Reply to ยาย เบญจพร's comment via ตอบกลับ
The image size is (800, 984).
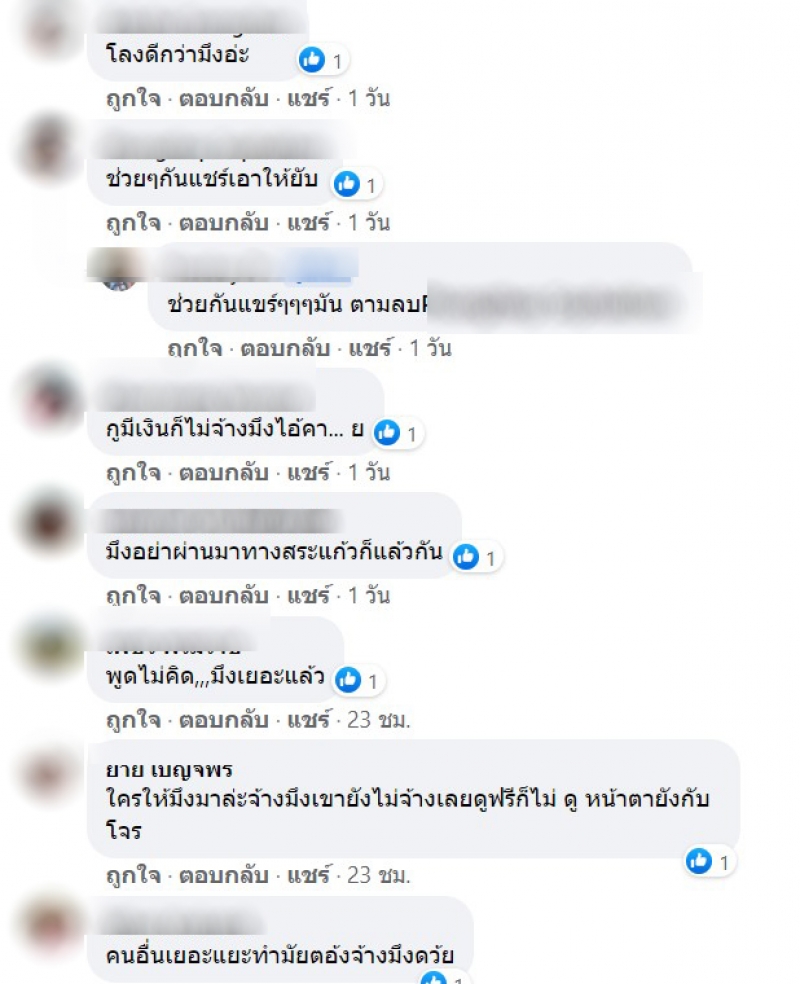224,875
